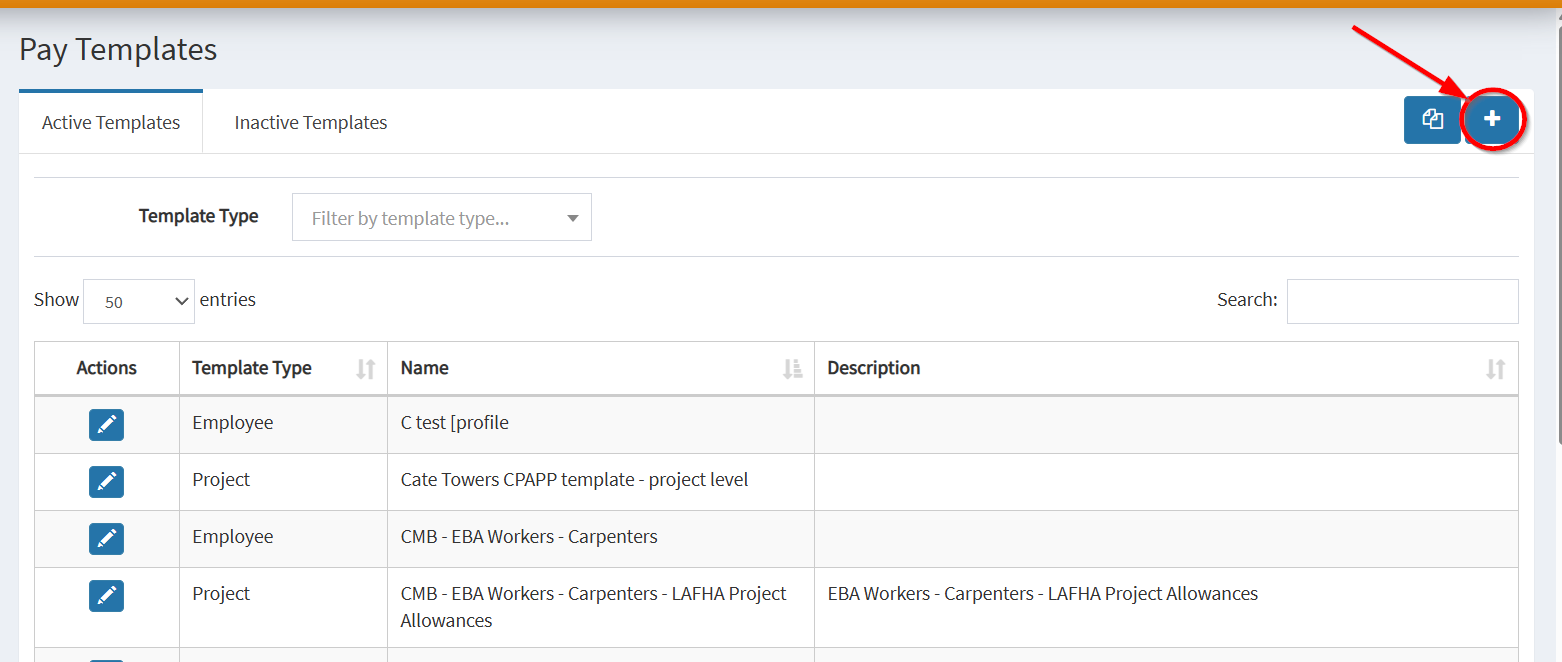
Task: Edit CMB - EBA Workers - Carpenters employee template
Action: click(x=106, y=539)
